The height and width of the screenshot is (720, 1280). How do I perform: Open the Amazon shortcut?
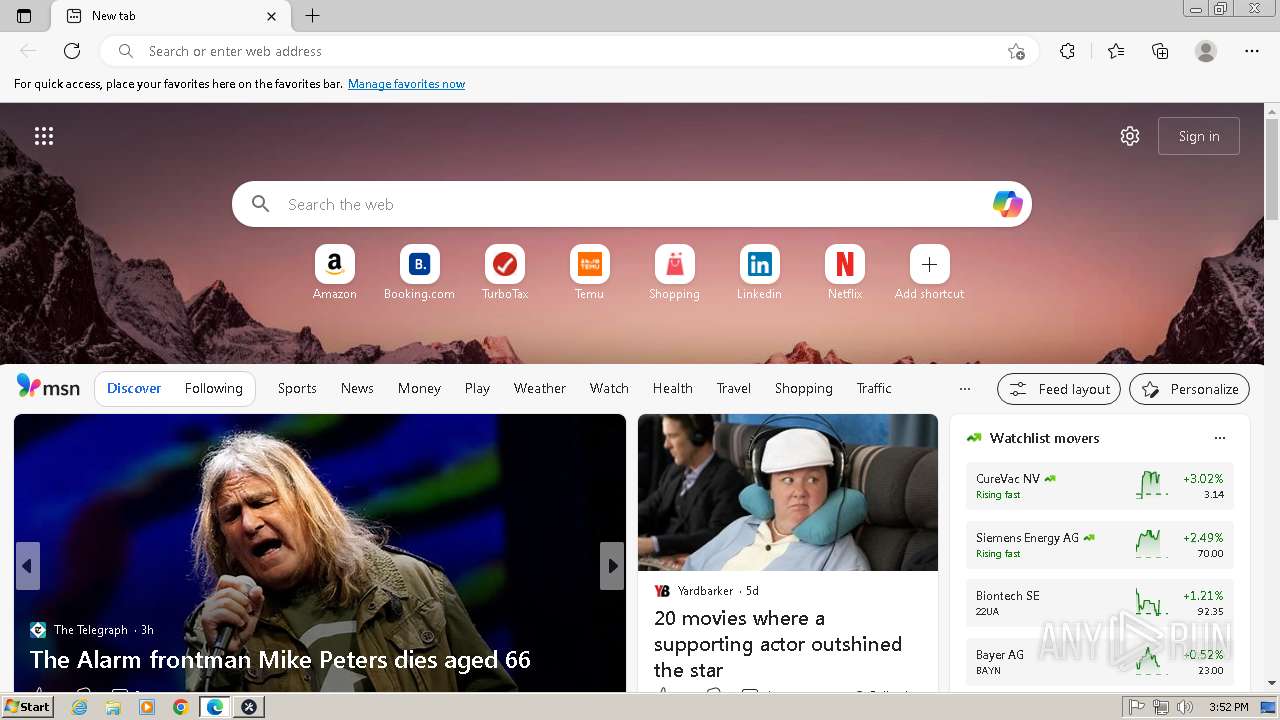coord(335,273)
